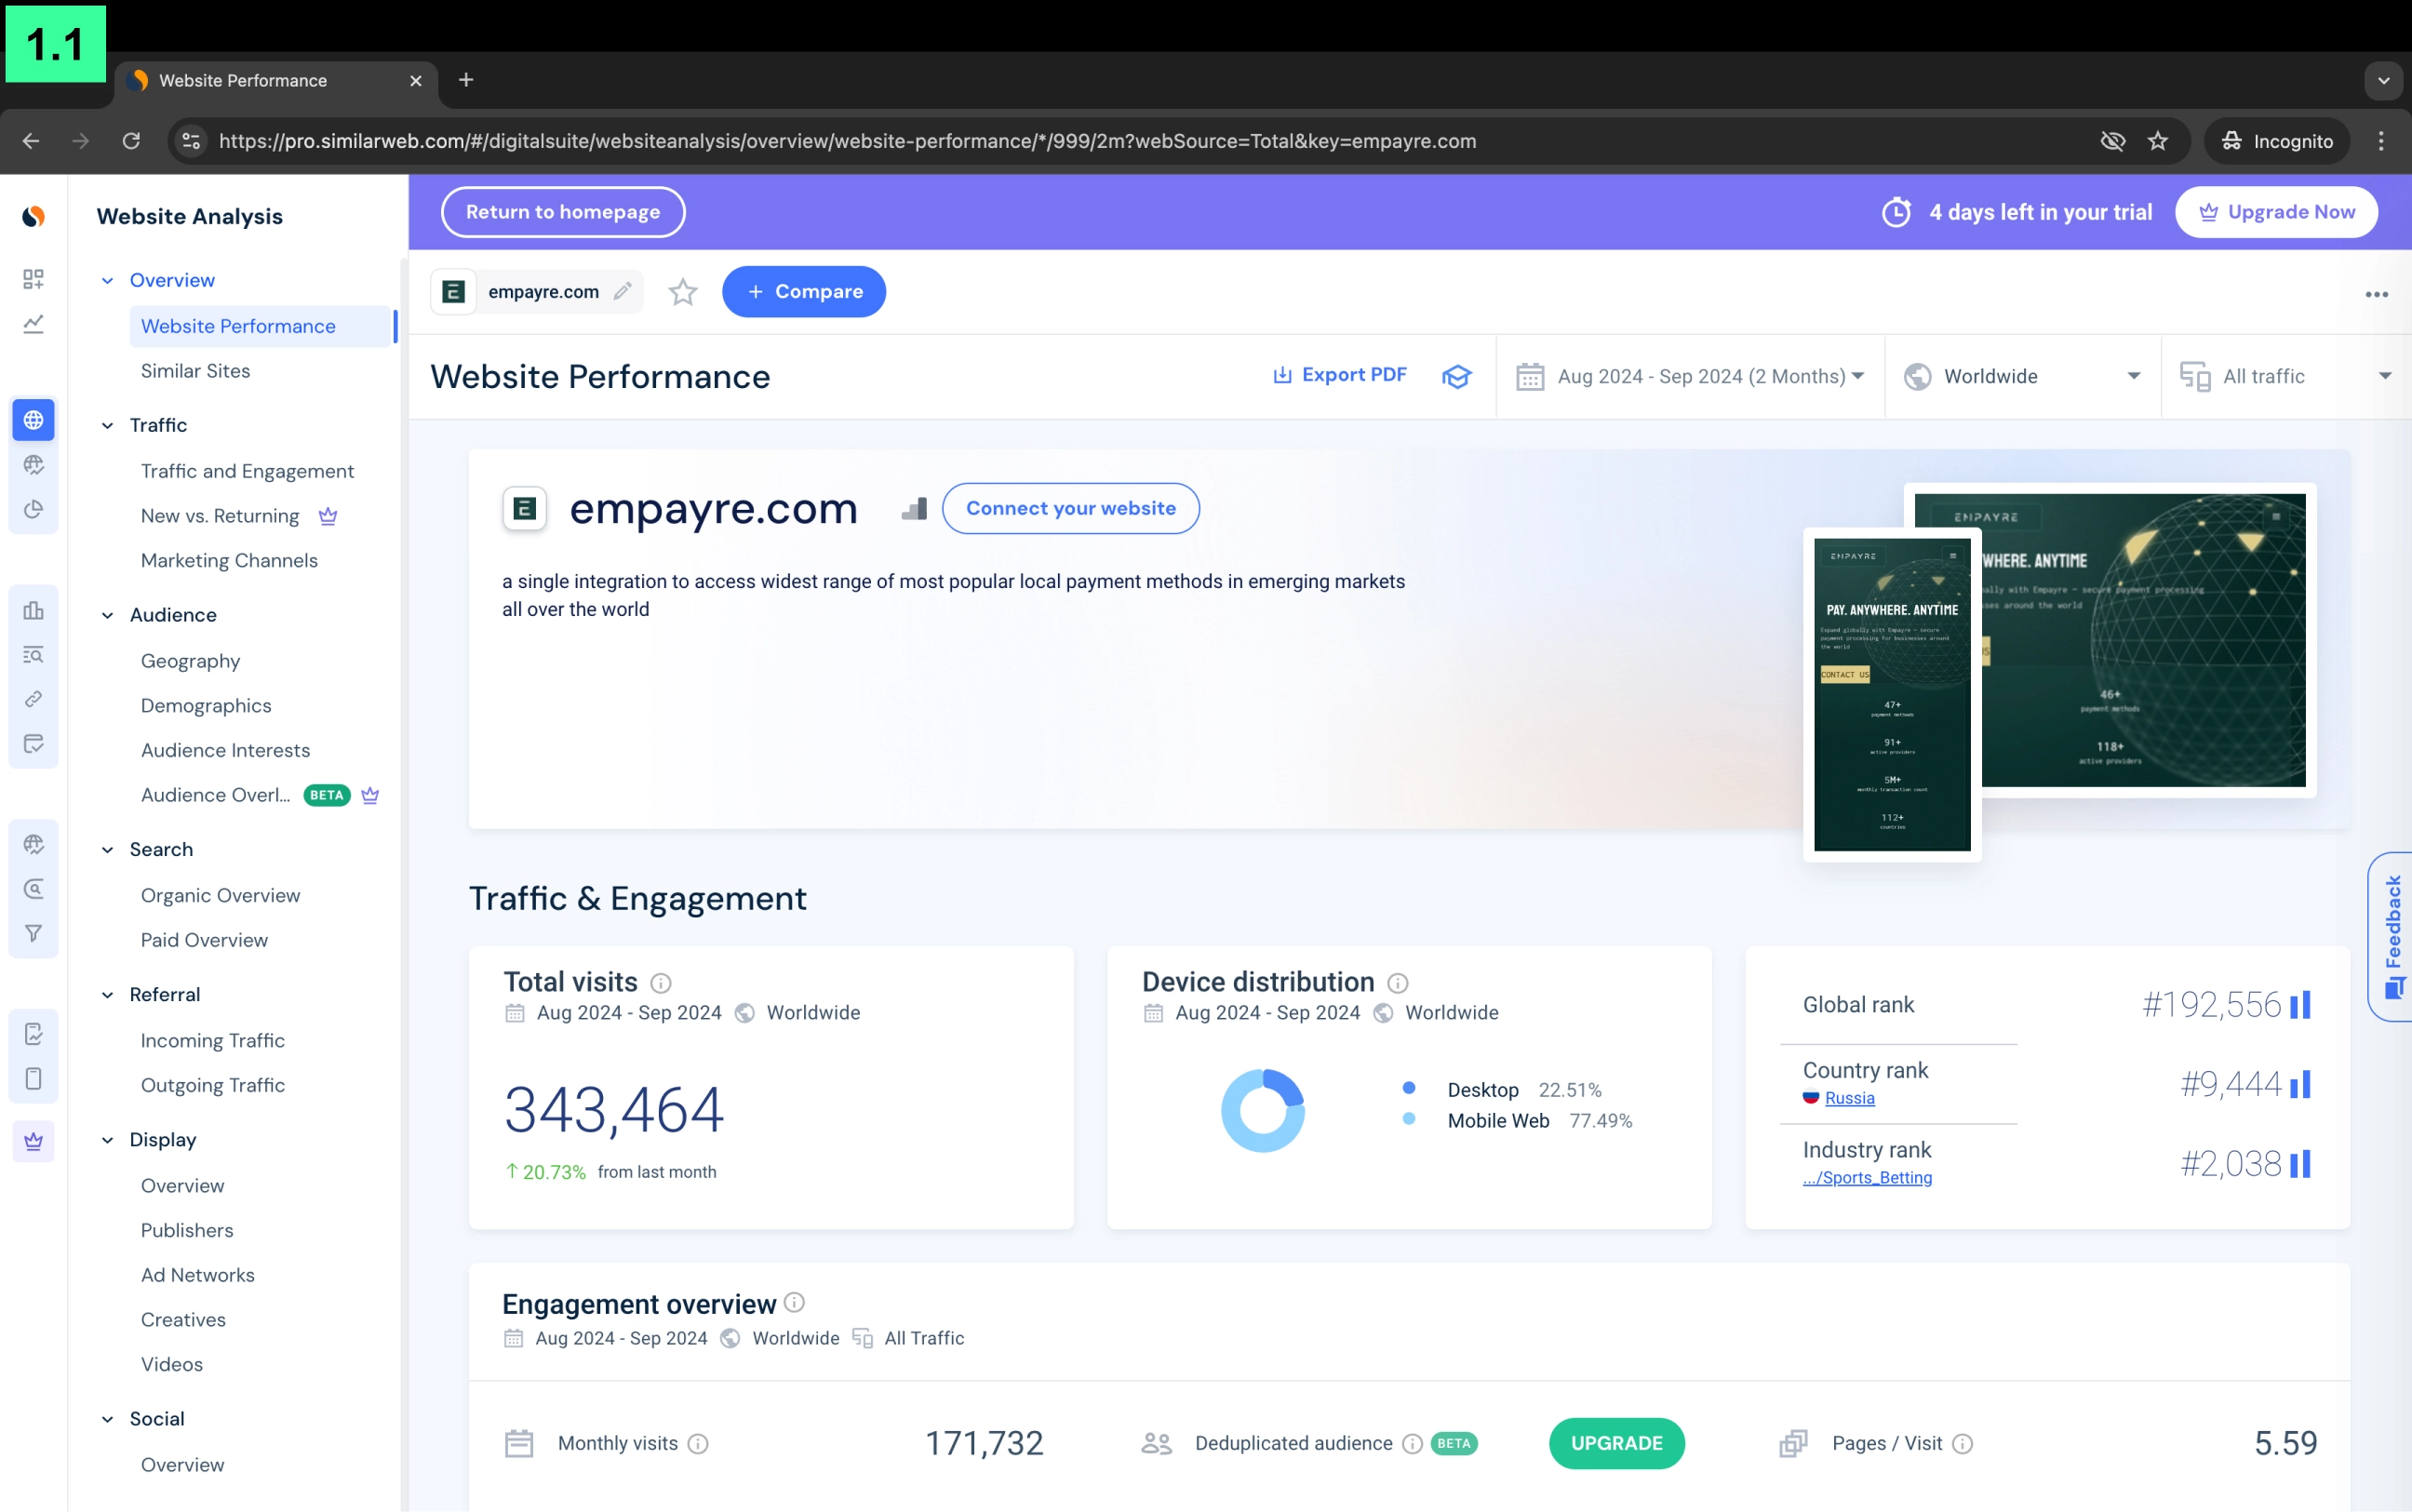The width and height of the screenshot is (2412, 1512).
Task: Click the device distribution donut chart
Action: tap(1263, 1110)
